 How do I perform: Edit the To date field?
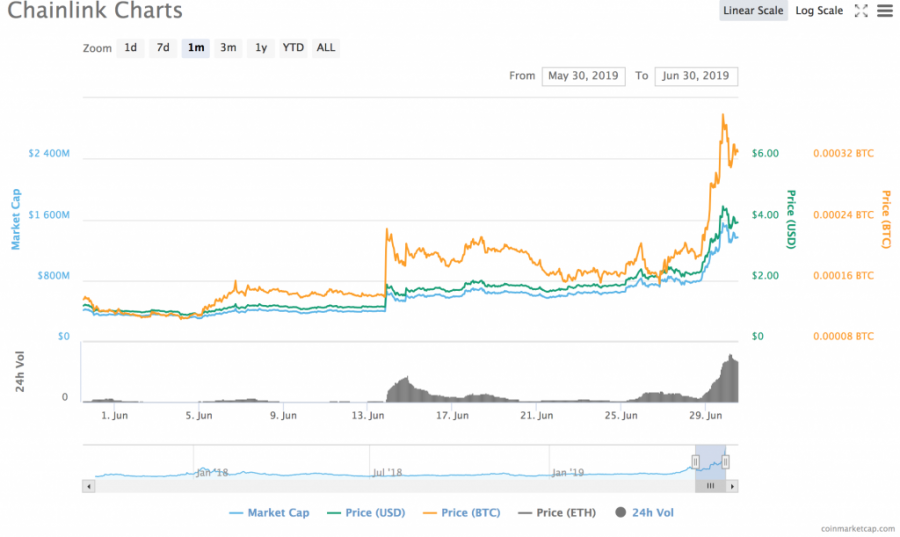(696, 76)
